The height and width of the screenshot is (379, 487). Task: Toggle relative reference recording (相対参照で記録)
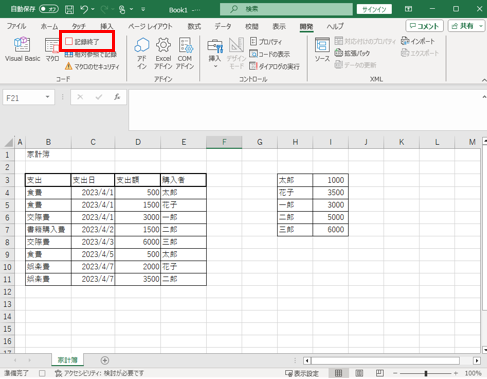(x=90, y=54)
